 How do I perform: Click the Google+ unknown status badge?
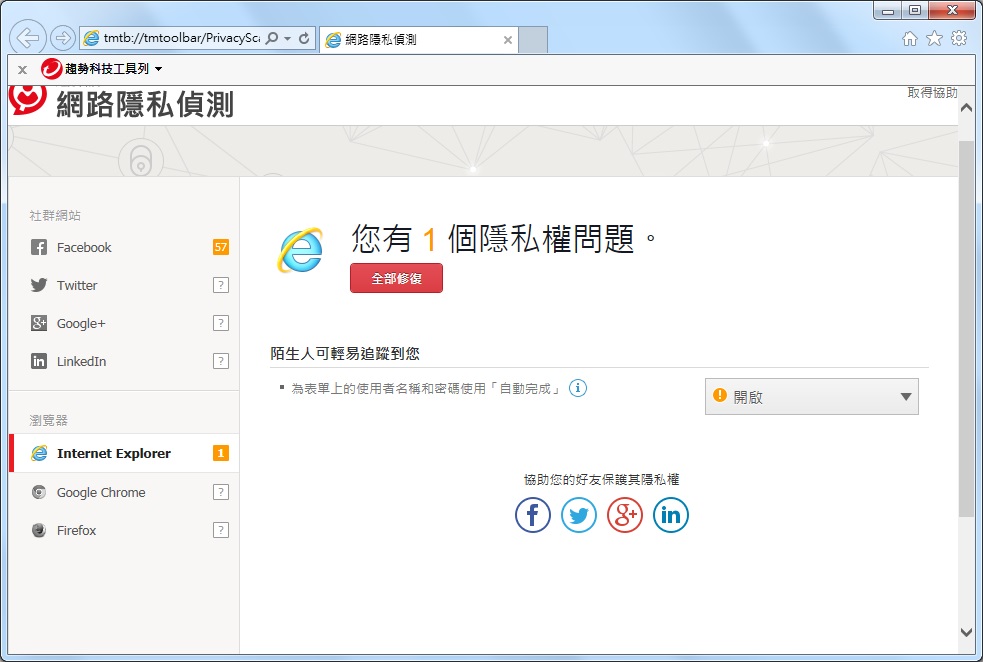point(221,323)
